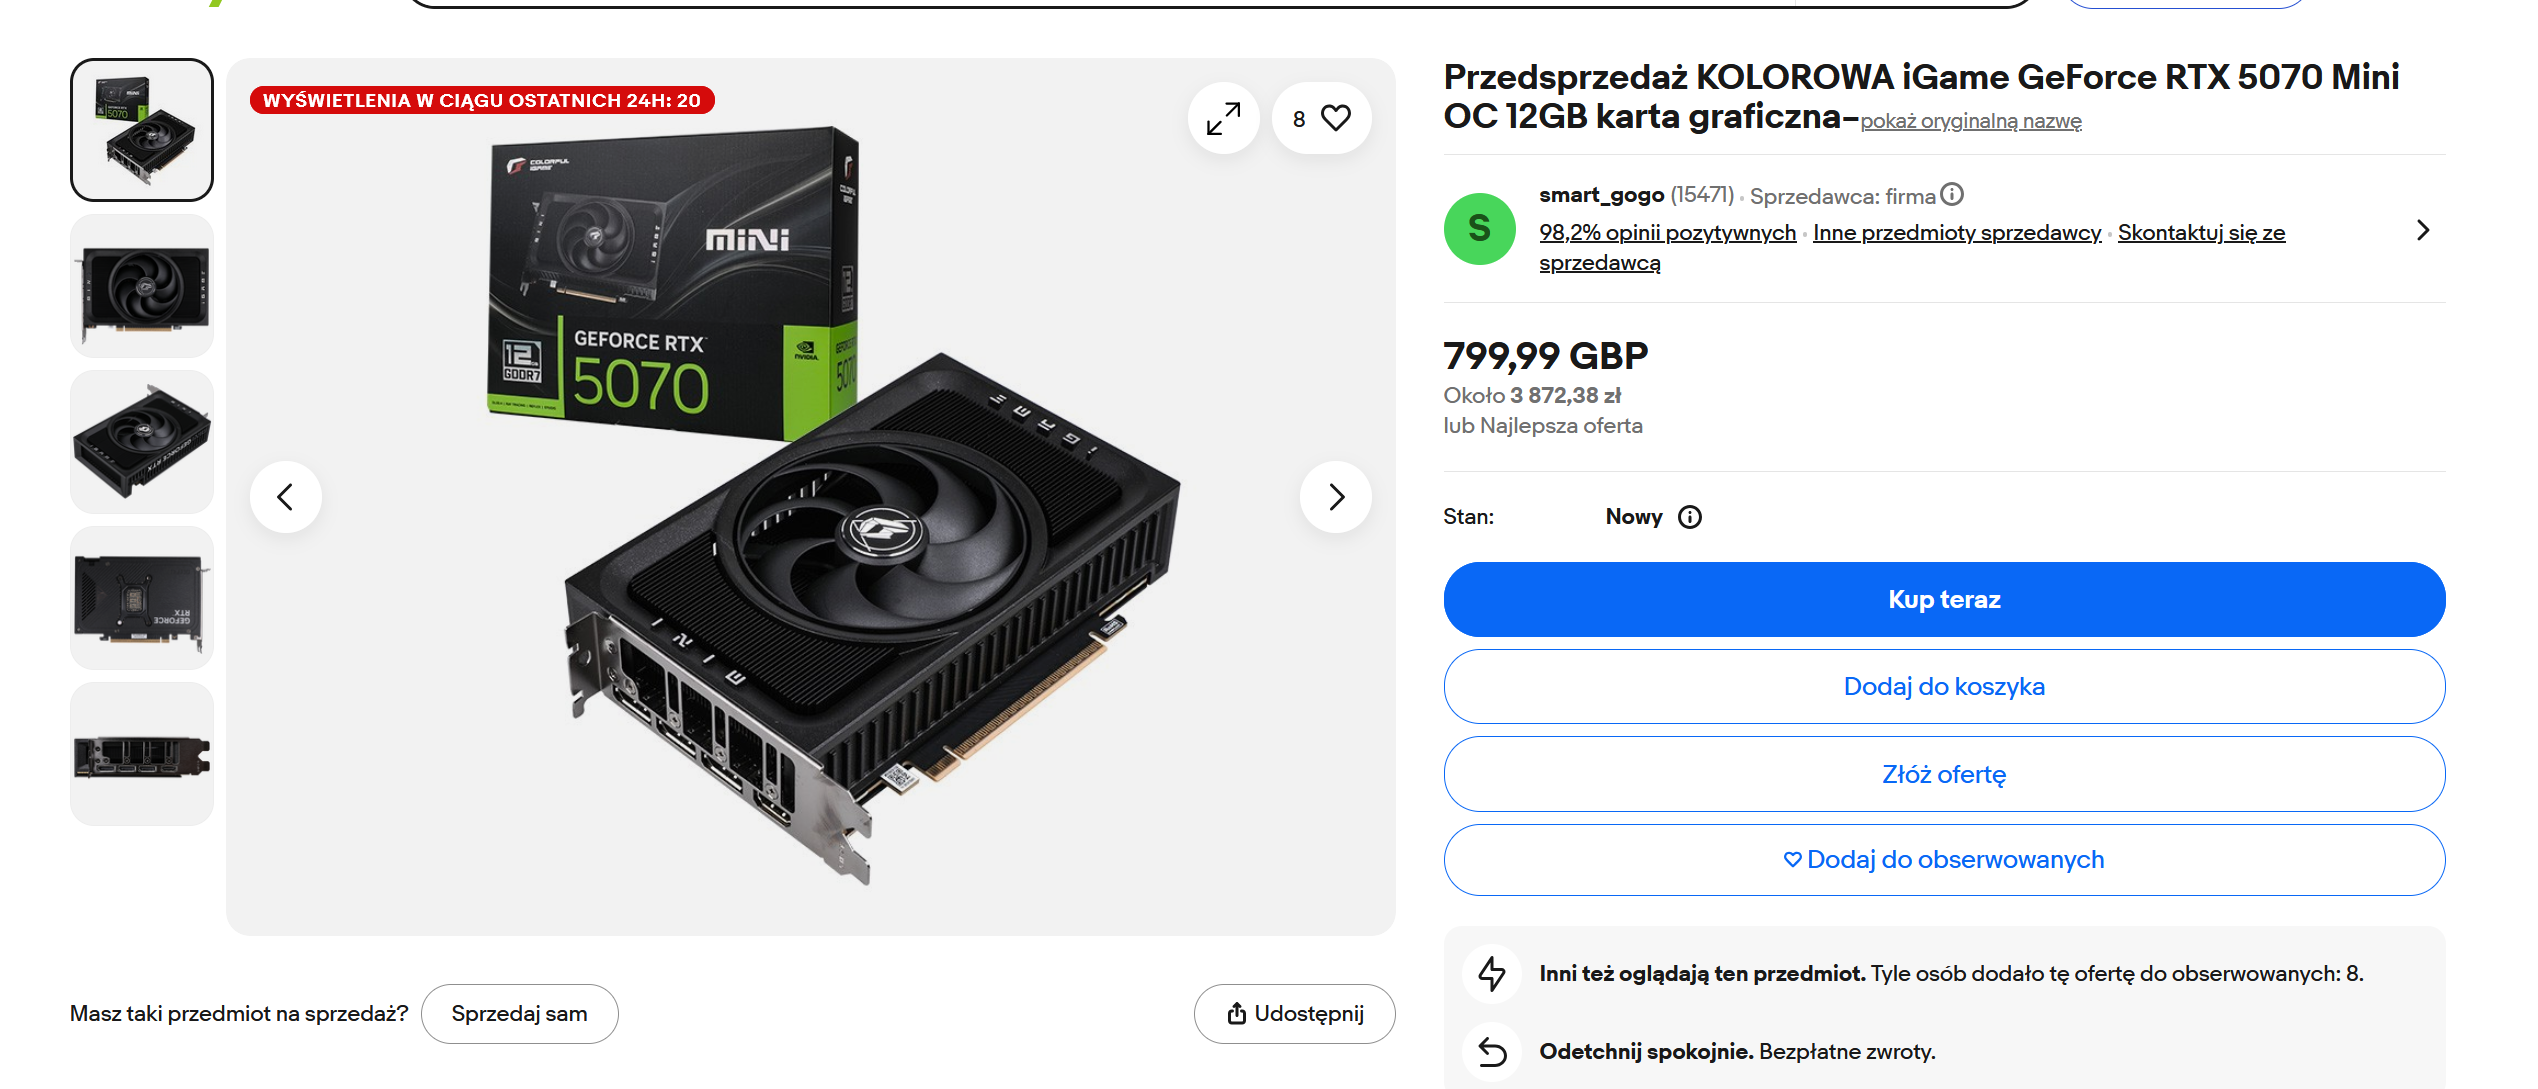
Task: Open Inne przedmioty sprzedawcy link
Action: [1957, 233]
